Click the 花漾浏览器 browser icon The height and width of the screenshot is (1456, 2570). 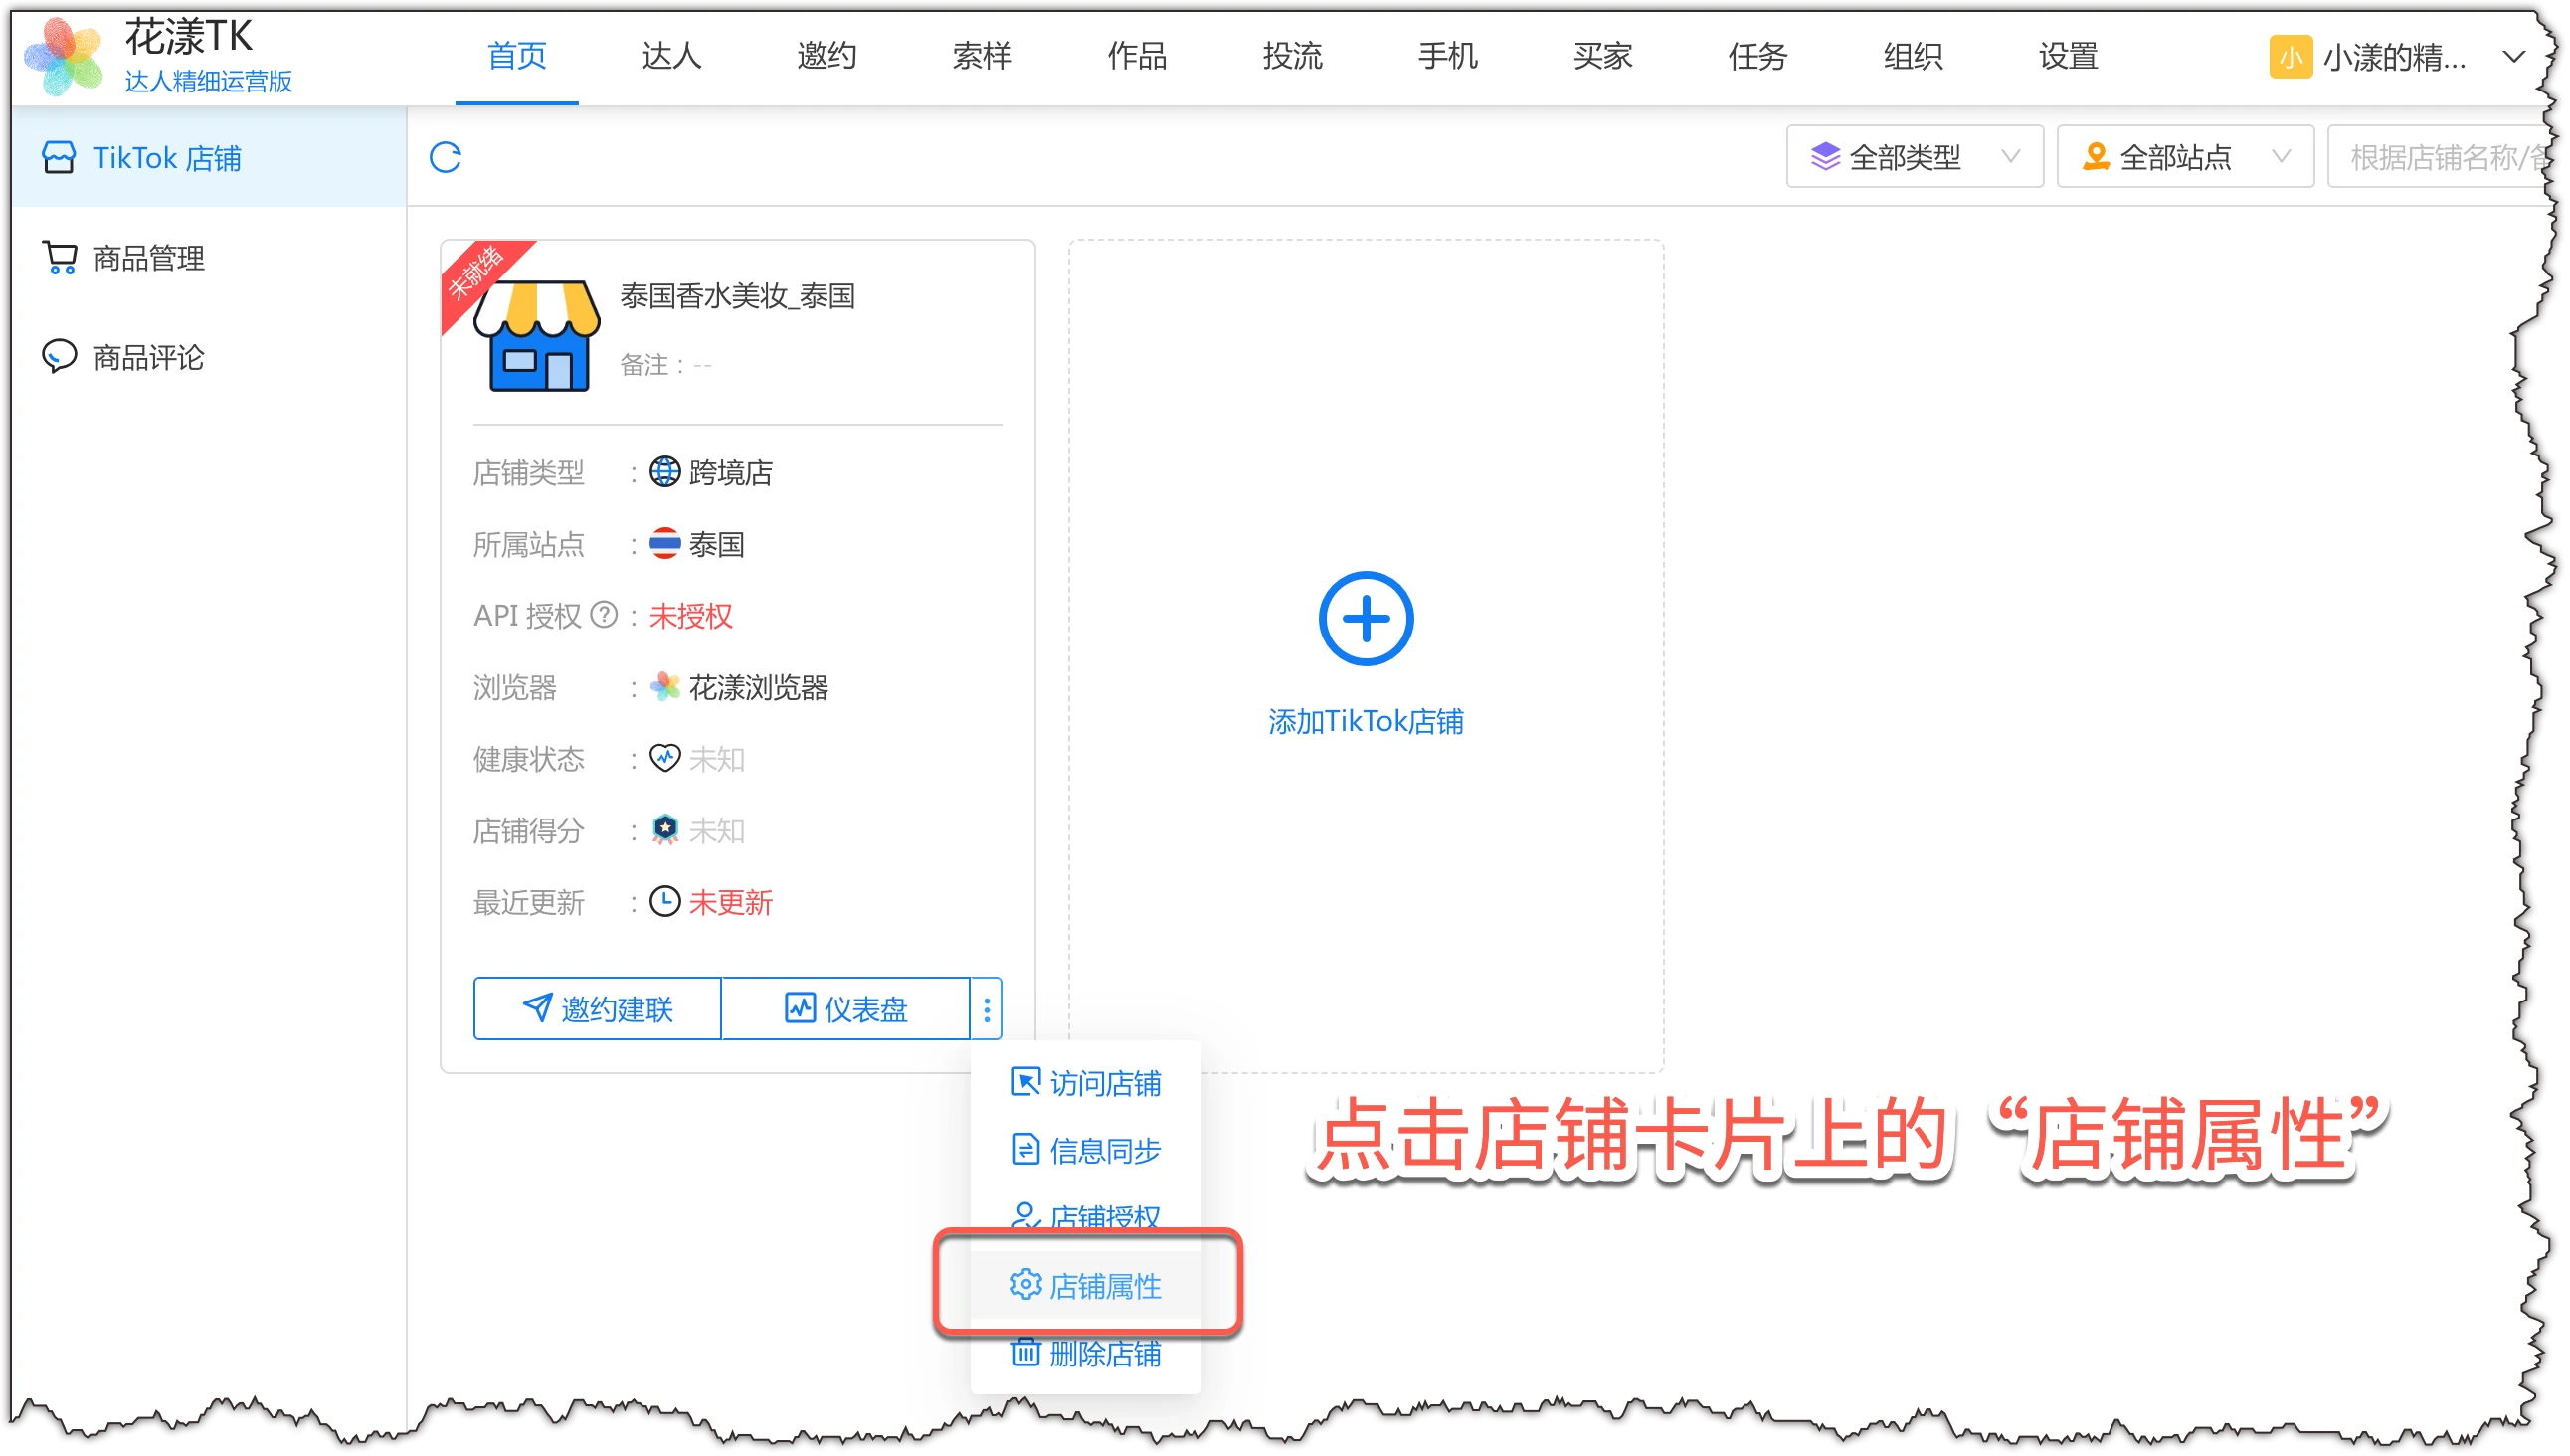click(665, 687)
